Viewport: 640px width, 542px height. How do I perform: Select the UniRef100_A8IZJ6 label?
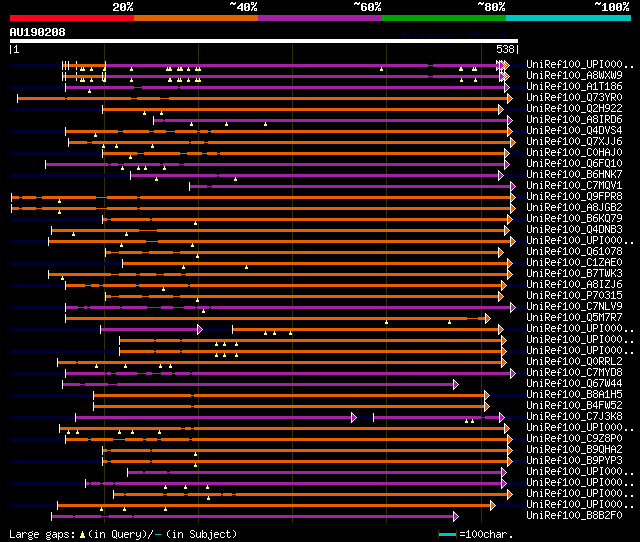tap(574, 284)
